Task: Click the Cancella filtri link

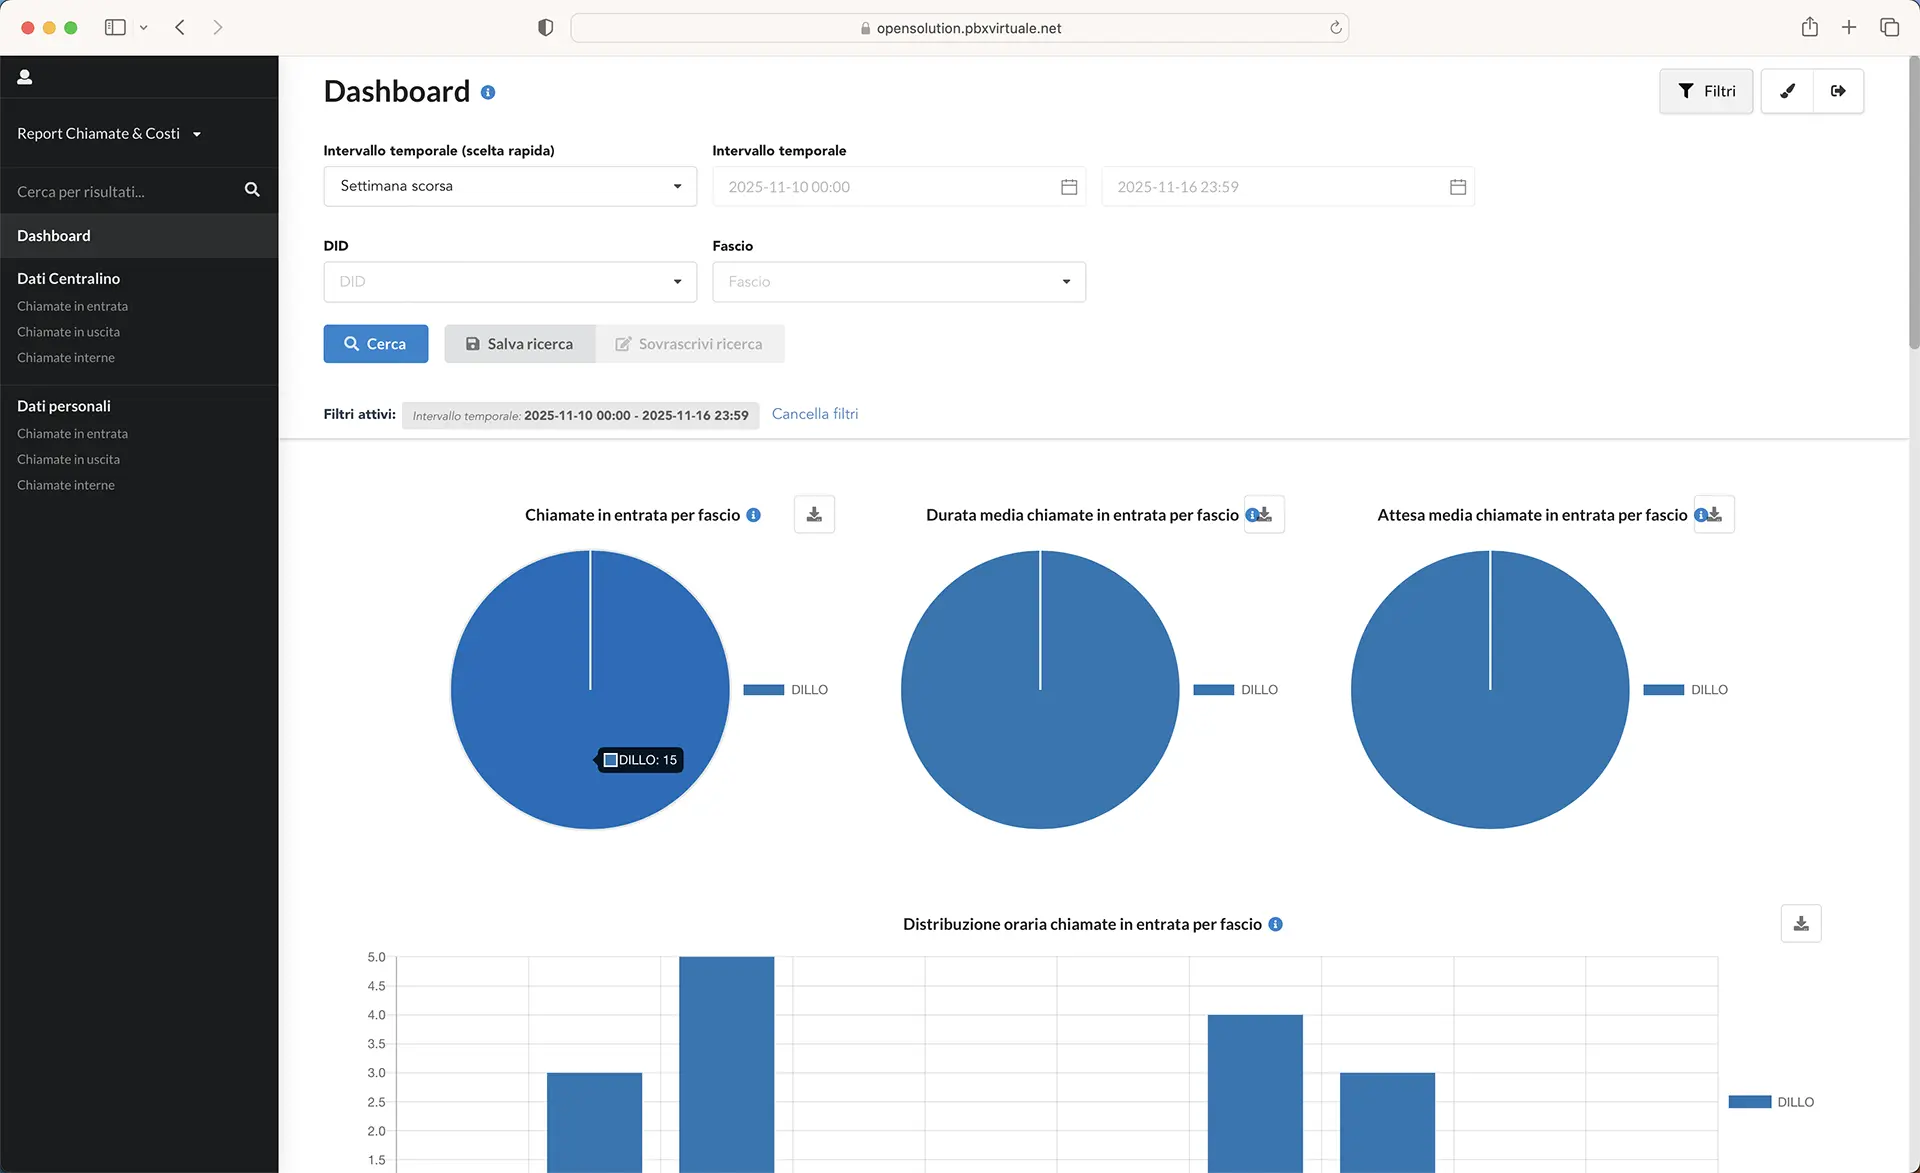Action: click(815, 414)
